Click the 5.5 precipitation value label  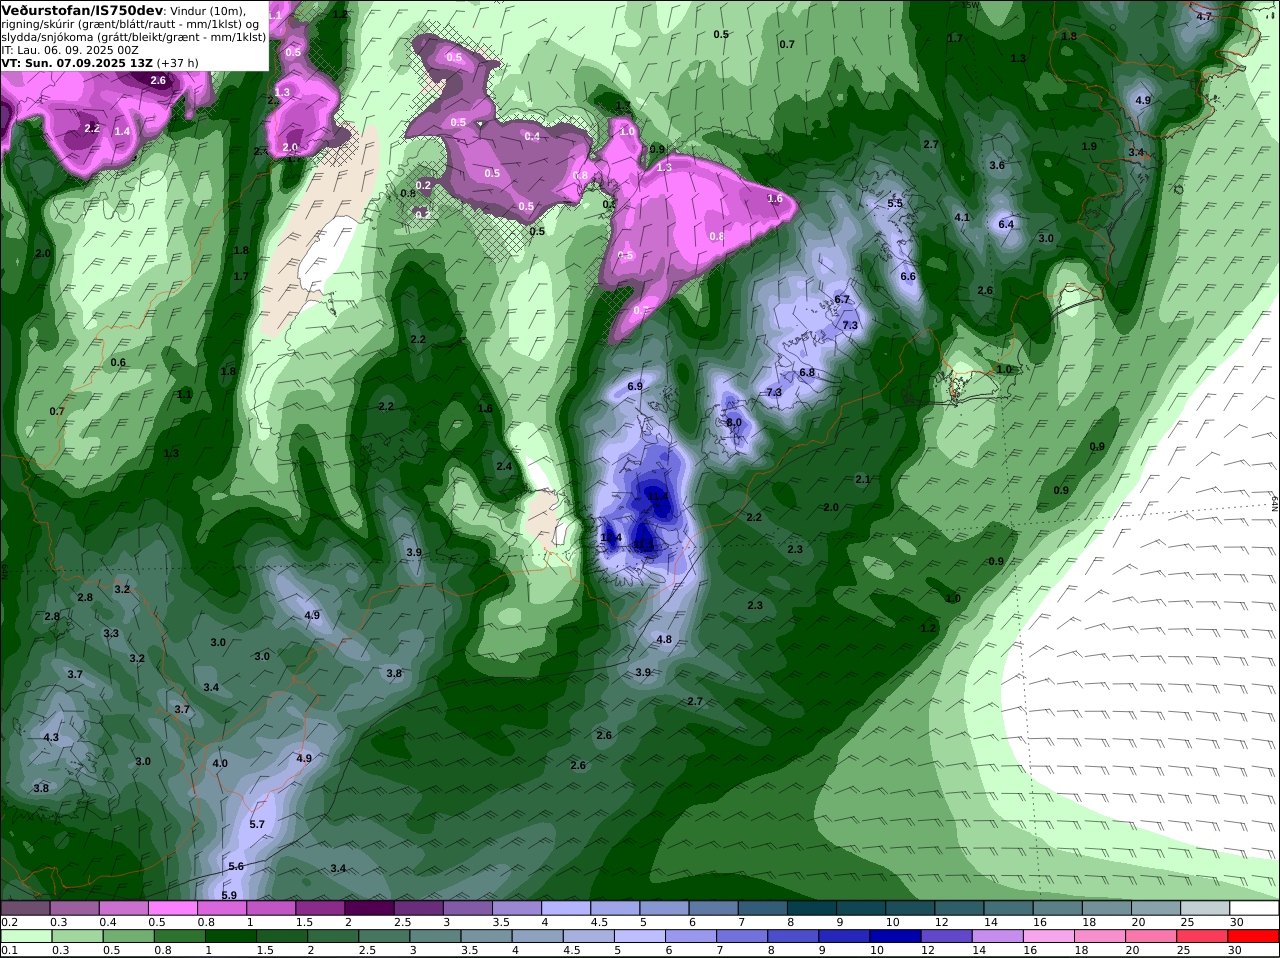[x=895, y=204]
